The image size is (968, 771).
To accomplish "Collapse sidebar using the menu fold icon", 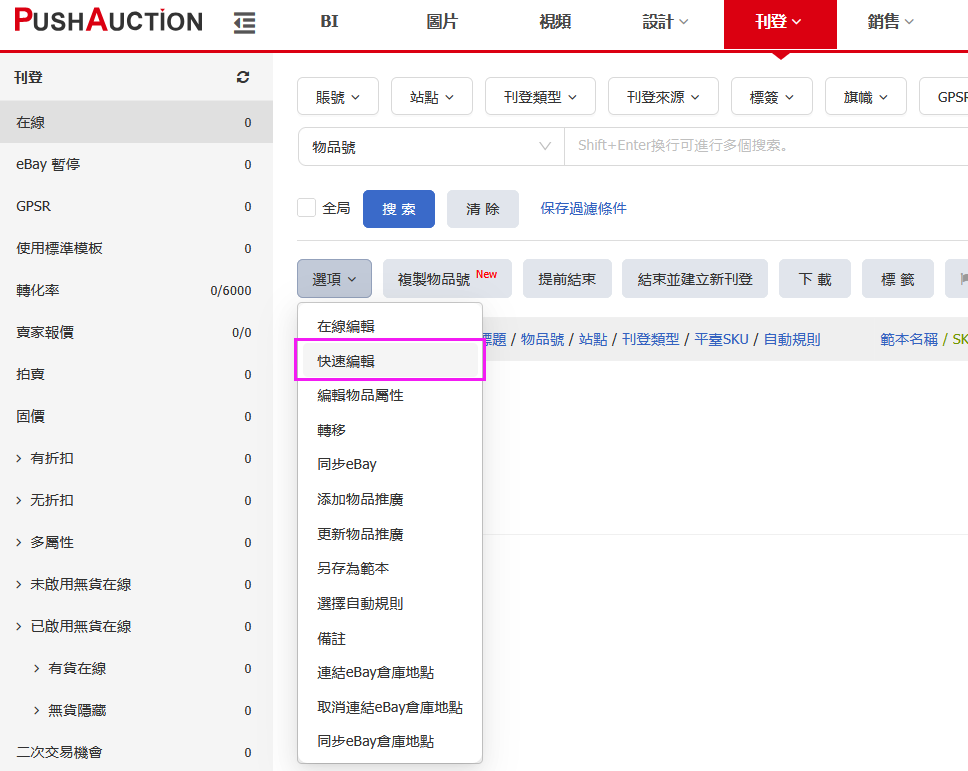I will click(x=244, y=23).
